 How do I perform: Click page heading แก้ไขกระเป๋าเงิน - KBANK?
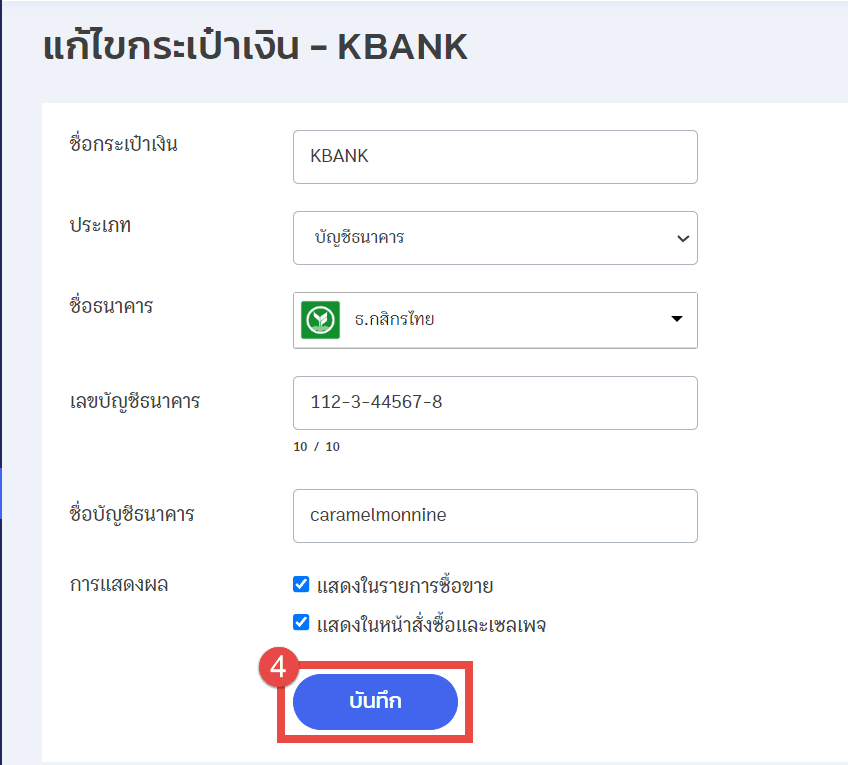256,47
